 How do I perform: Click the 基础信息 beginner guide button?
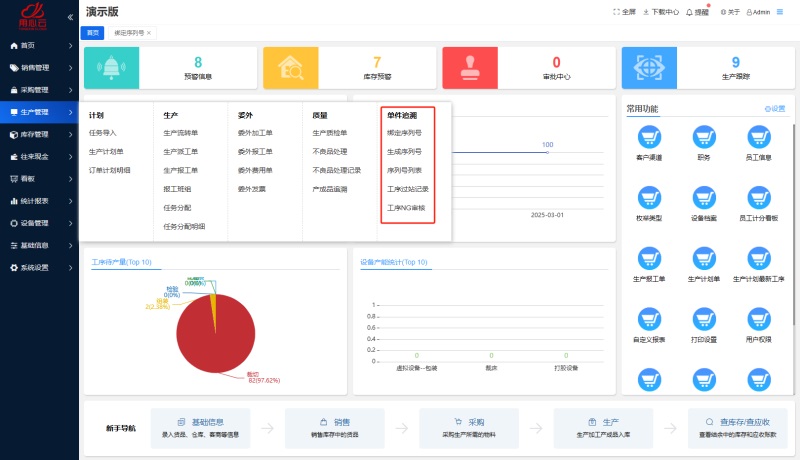point(207,428)
